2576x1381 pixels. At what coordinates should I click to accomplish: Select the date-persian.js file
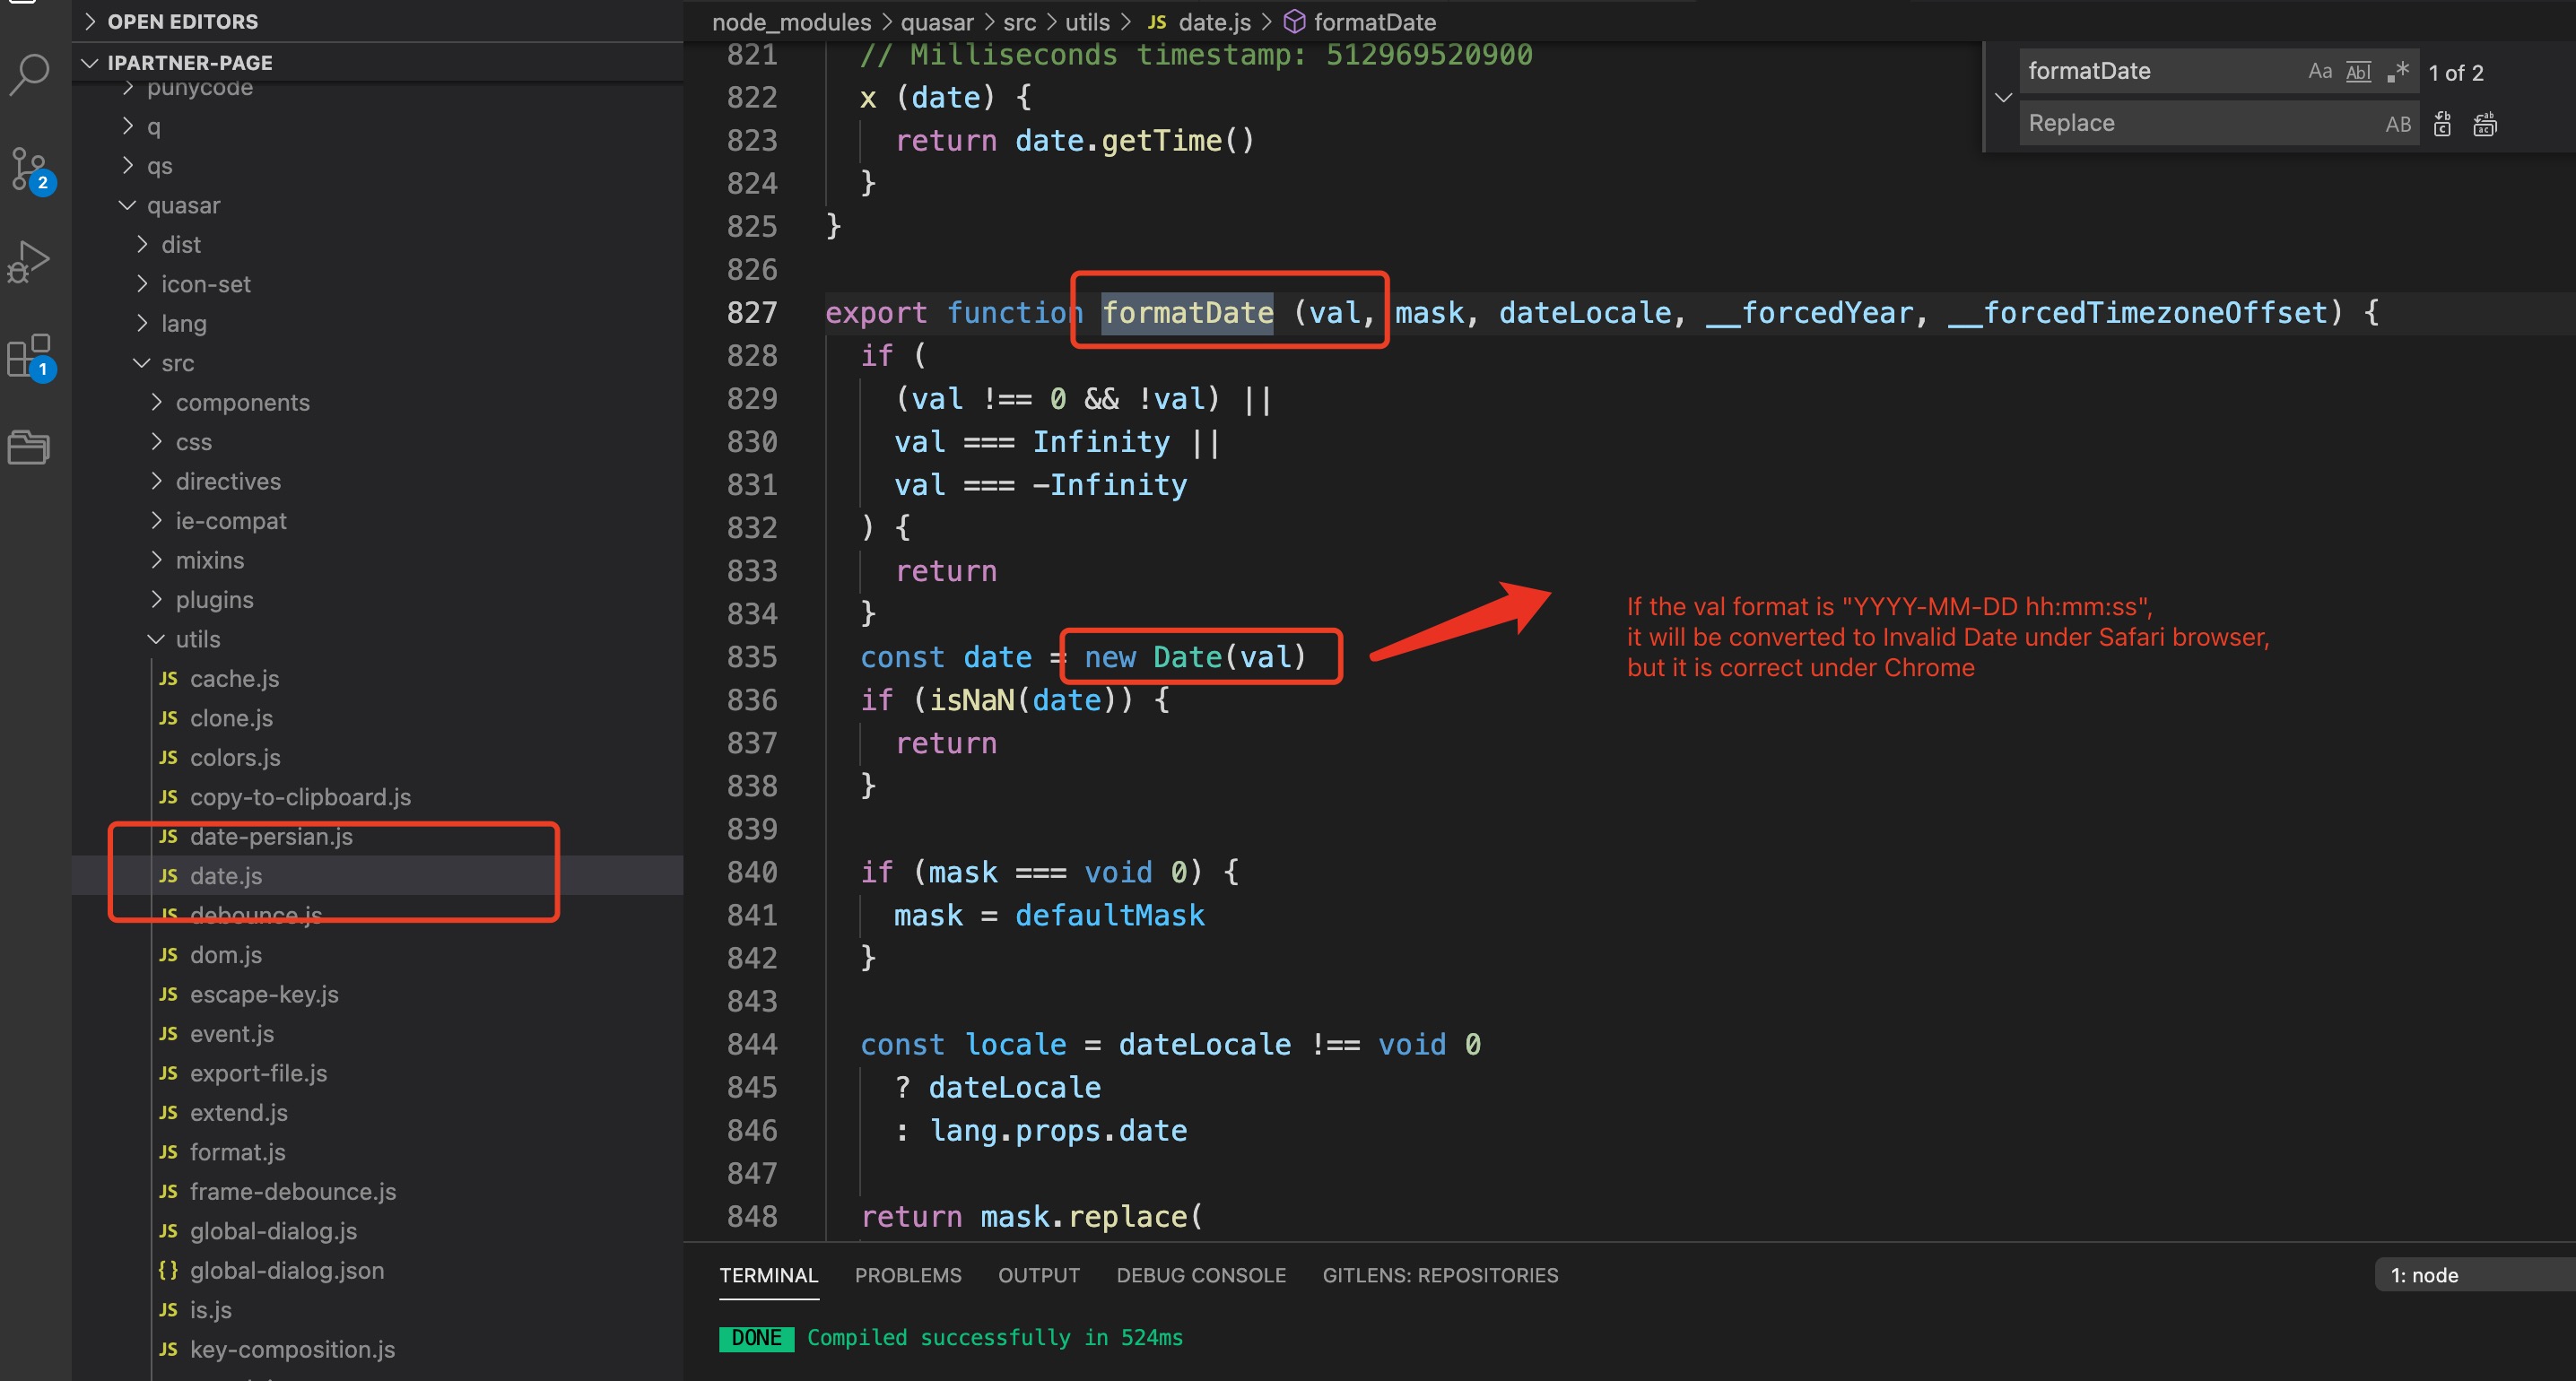(270, 836)
